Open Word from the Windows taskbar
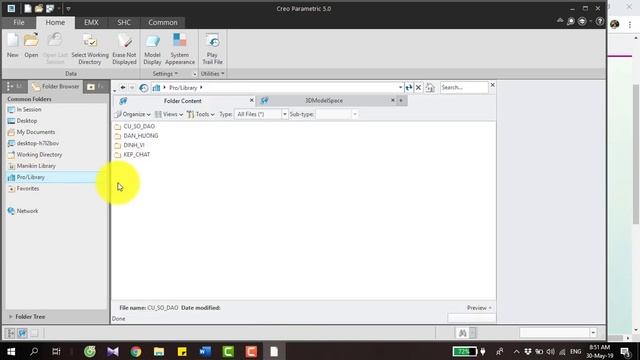The width and height of the screenshot is (640, 360). coord(205,351)
